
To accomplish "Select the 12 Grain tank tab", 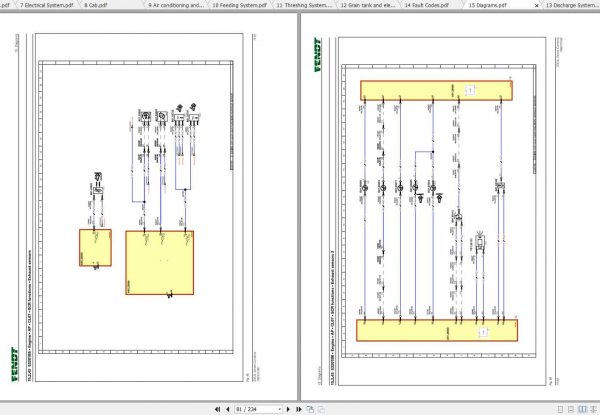I will coord(367,5).
